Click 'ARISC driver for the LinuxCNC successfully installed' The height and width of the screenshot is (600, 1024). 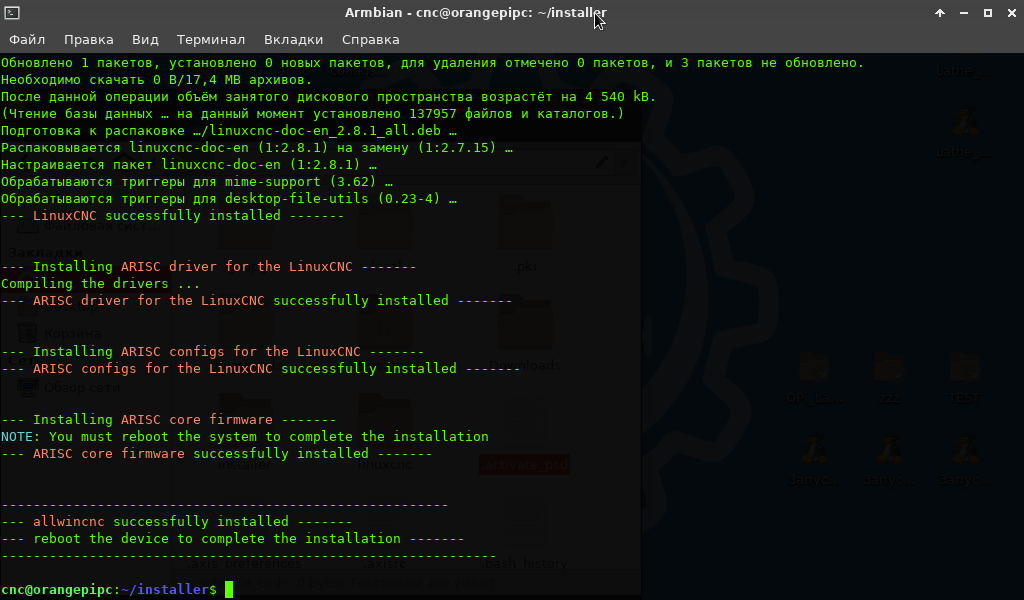tap(257, 300)
